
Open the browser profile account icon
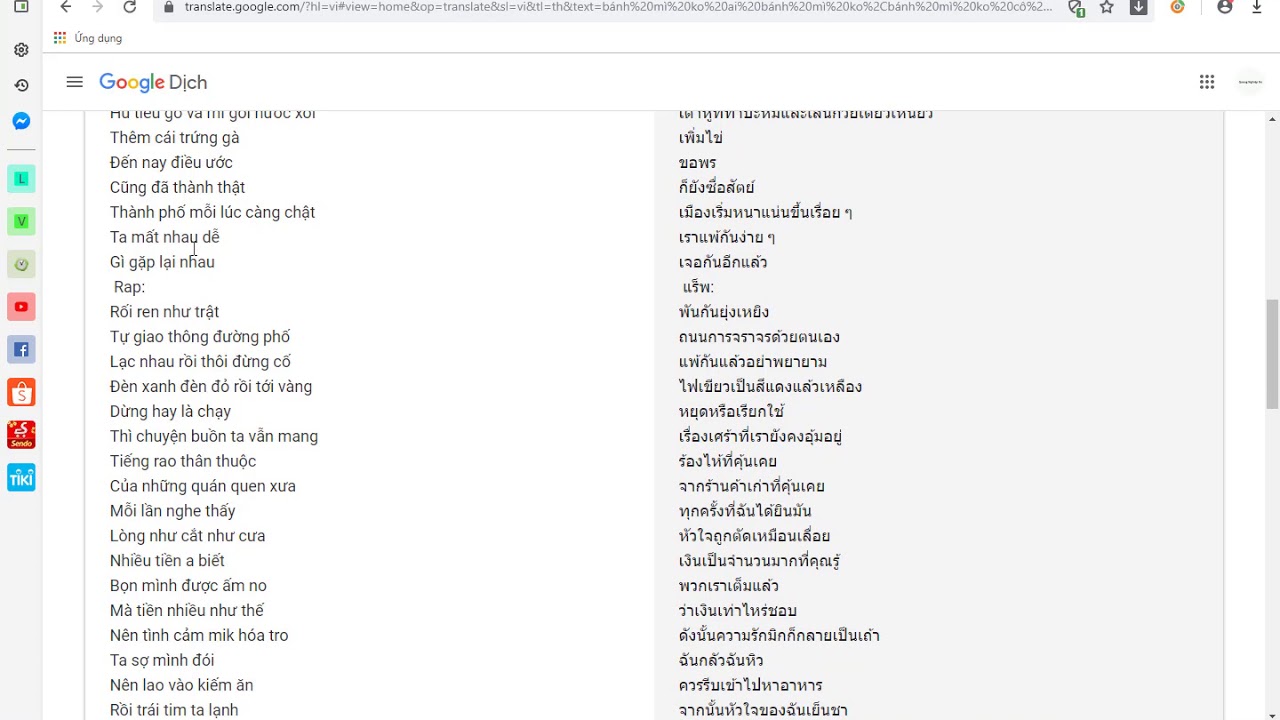click(x=1225, y=7)
